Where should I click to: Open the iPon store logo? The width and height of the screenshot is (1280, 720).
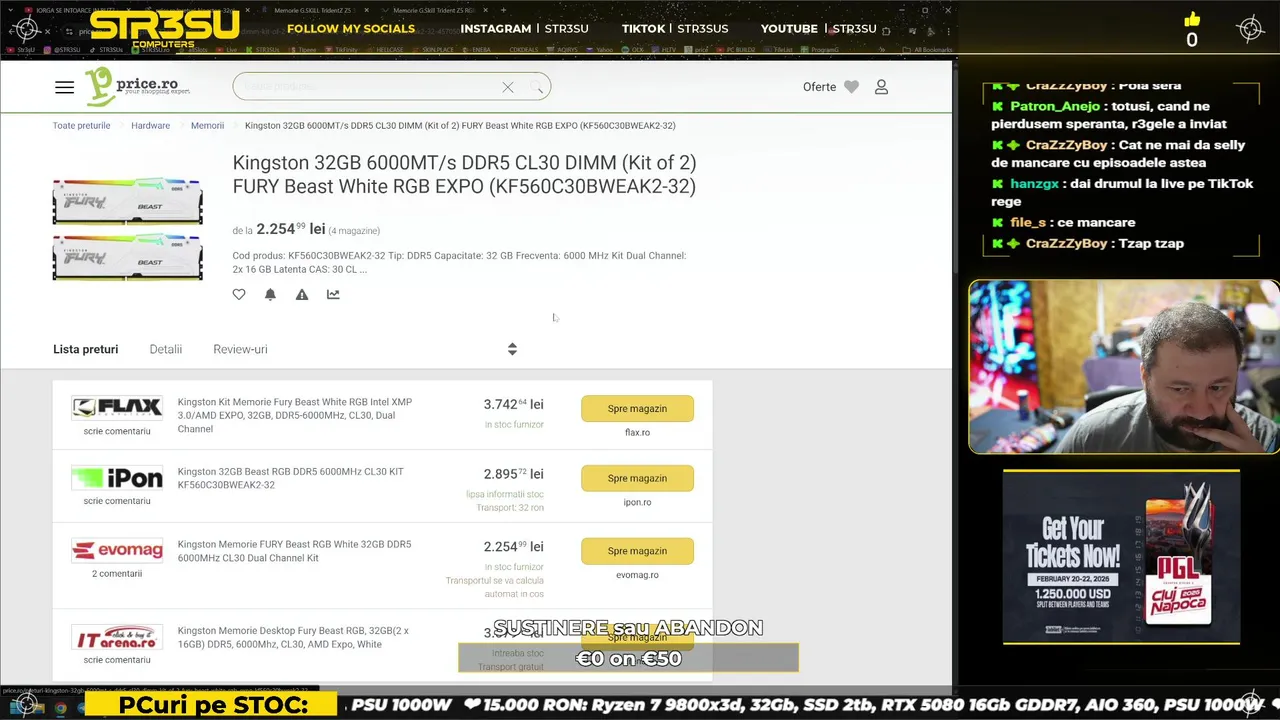coord(117,478)
